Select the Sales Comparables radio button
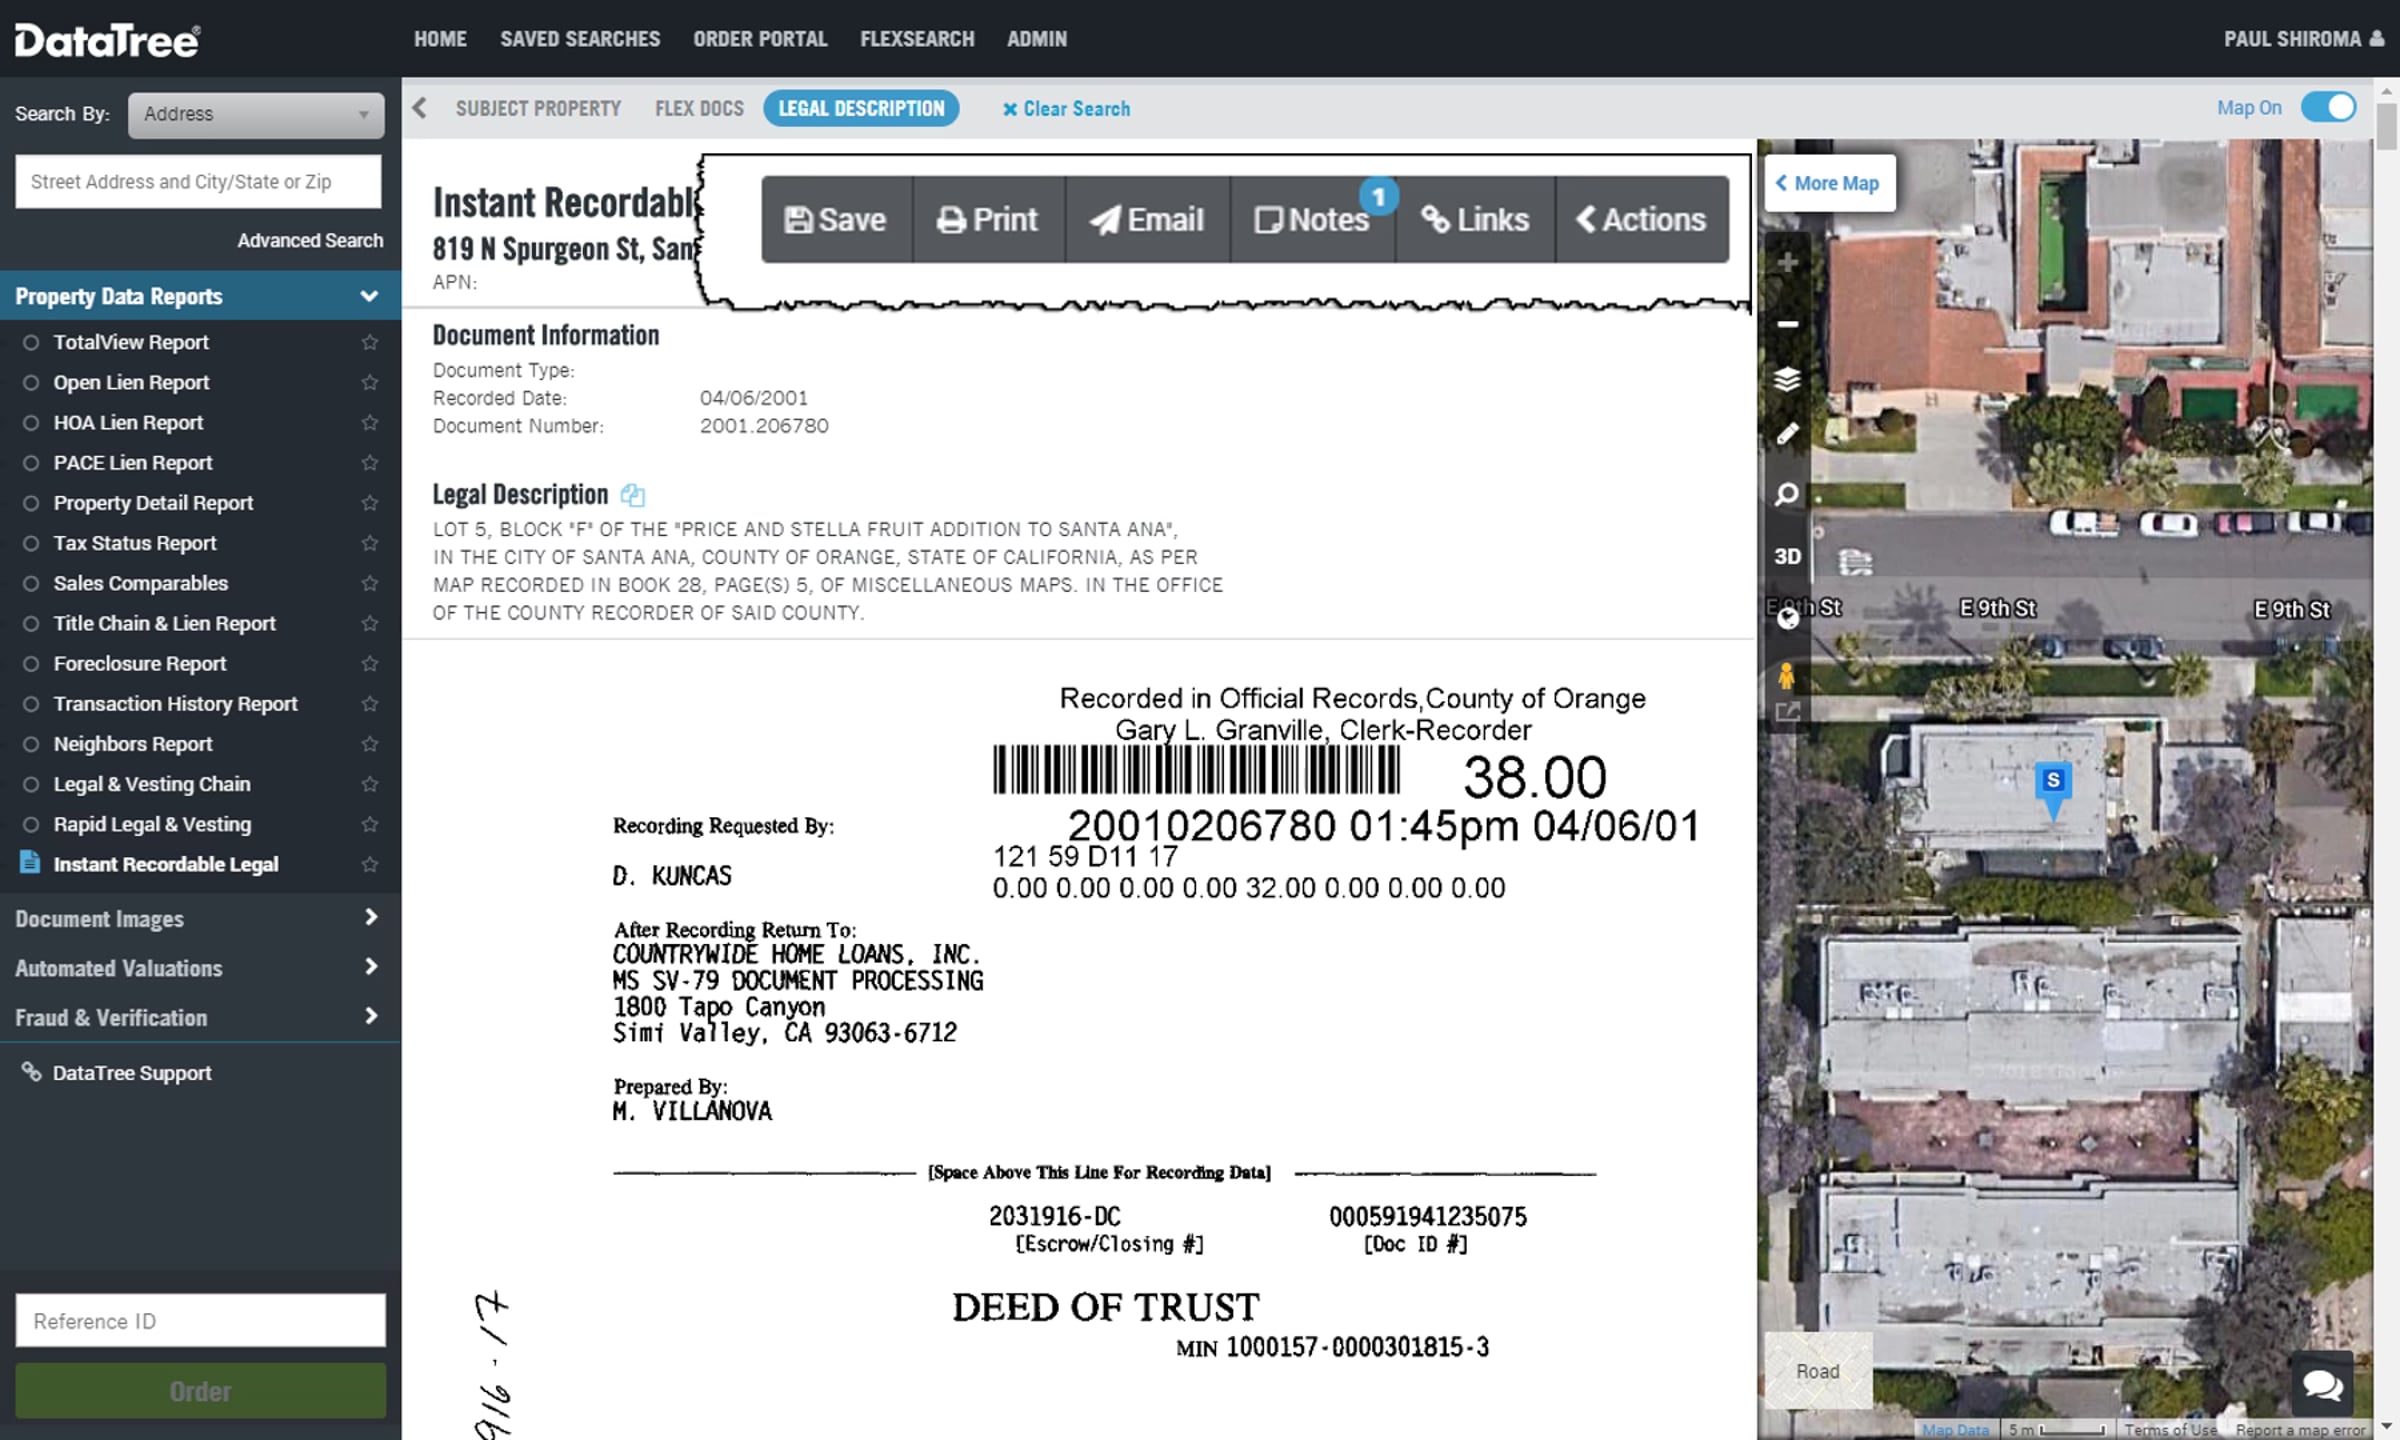The width and height of the screenshot is (2400, 1440). (x=31, y=583)
